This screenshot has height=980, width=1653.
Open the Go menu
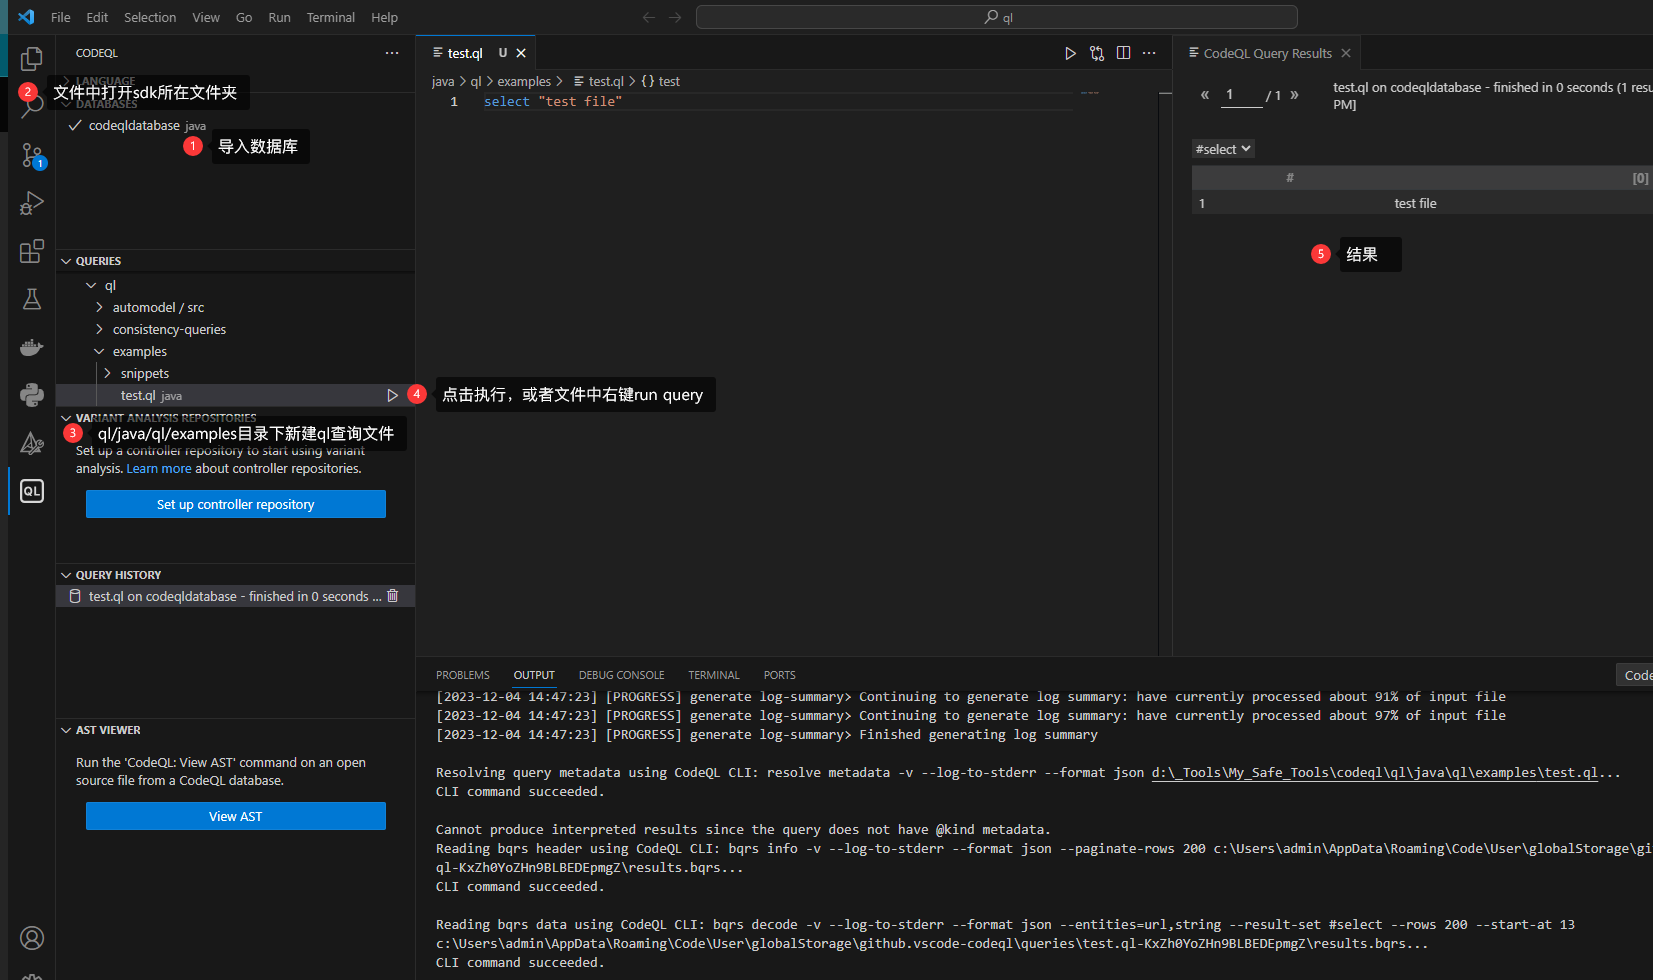pos(244,17)
